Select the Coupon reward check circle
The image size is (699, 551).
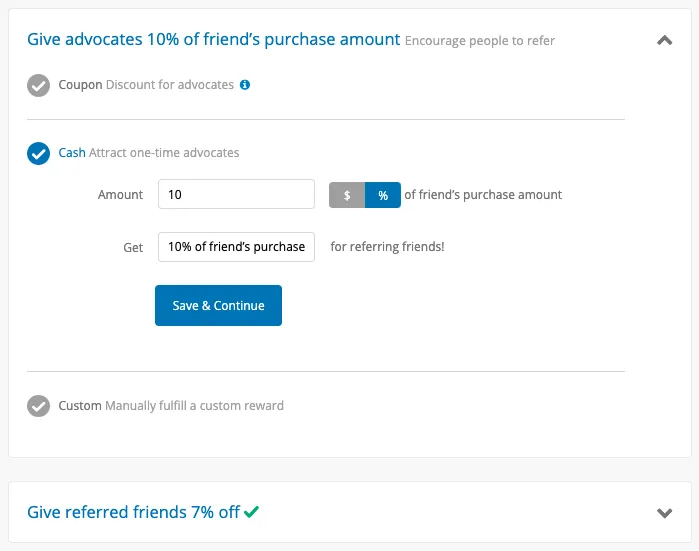click(x=38, y=85)
